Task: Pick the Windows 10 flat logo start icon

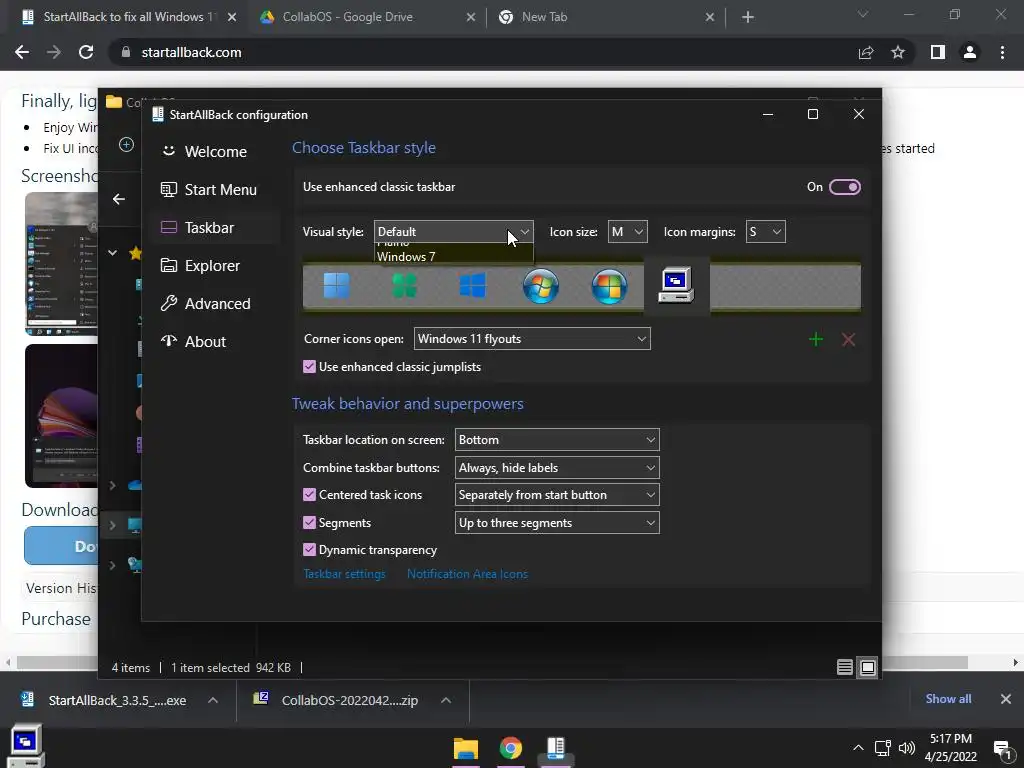Action: pos(472,286)
